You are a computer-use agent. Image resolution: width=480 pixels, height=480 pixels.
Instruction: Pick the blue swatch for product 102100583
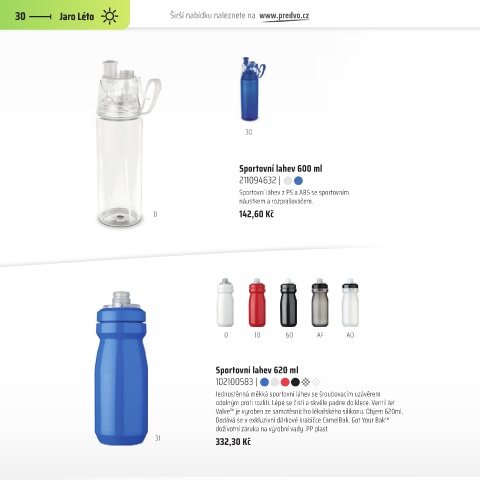(264, 382)
